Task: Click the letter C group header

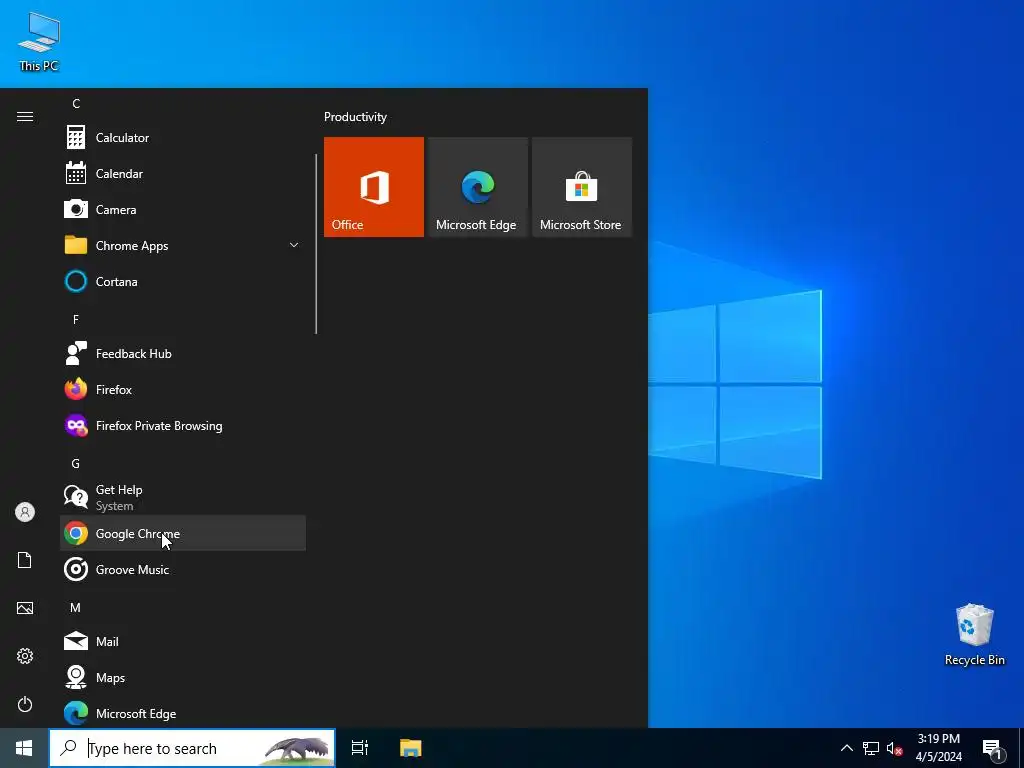Action: (76, 104)
